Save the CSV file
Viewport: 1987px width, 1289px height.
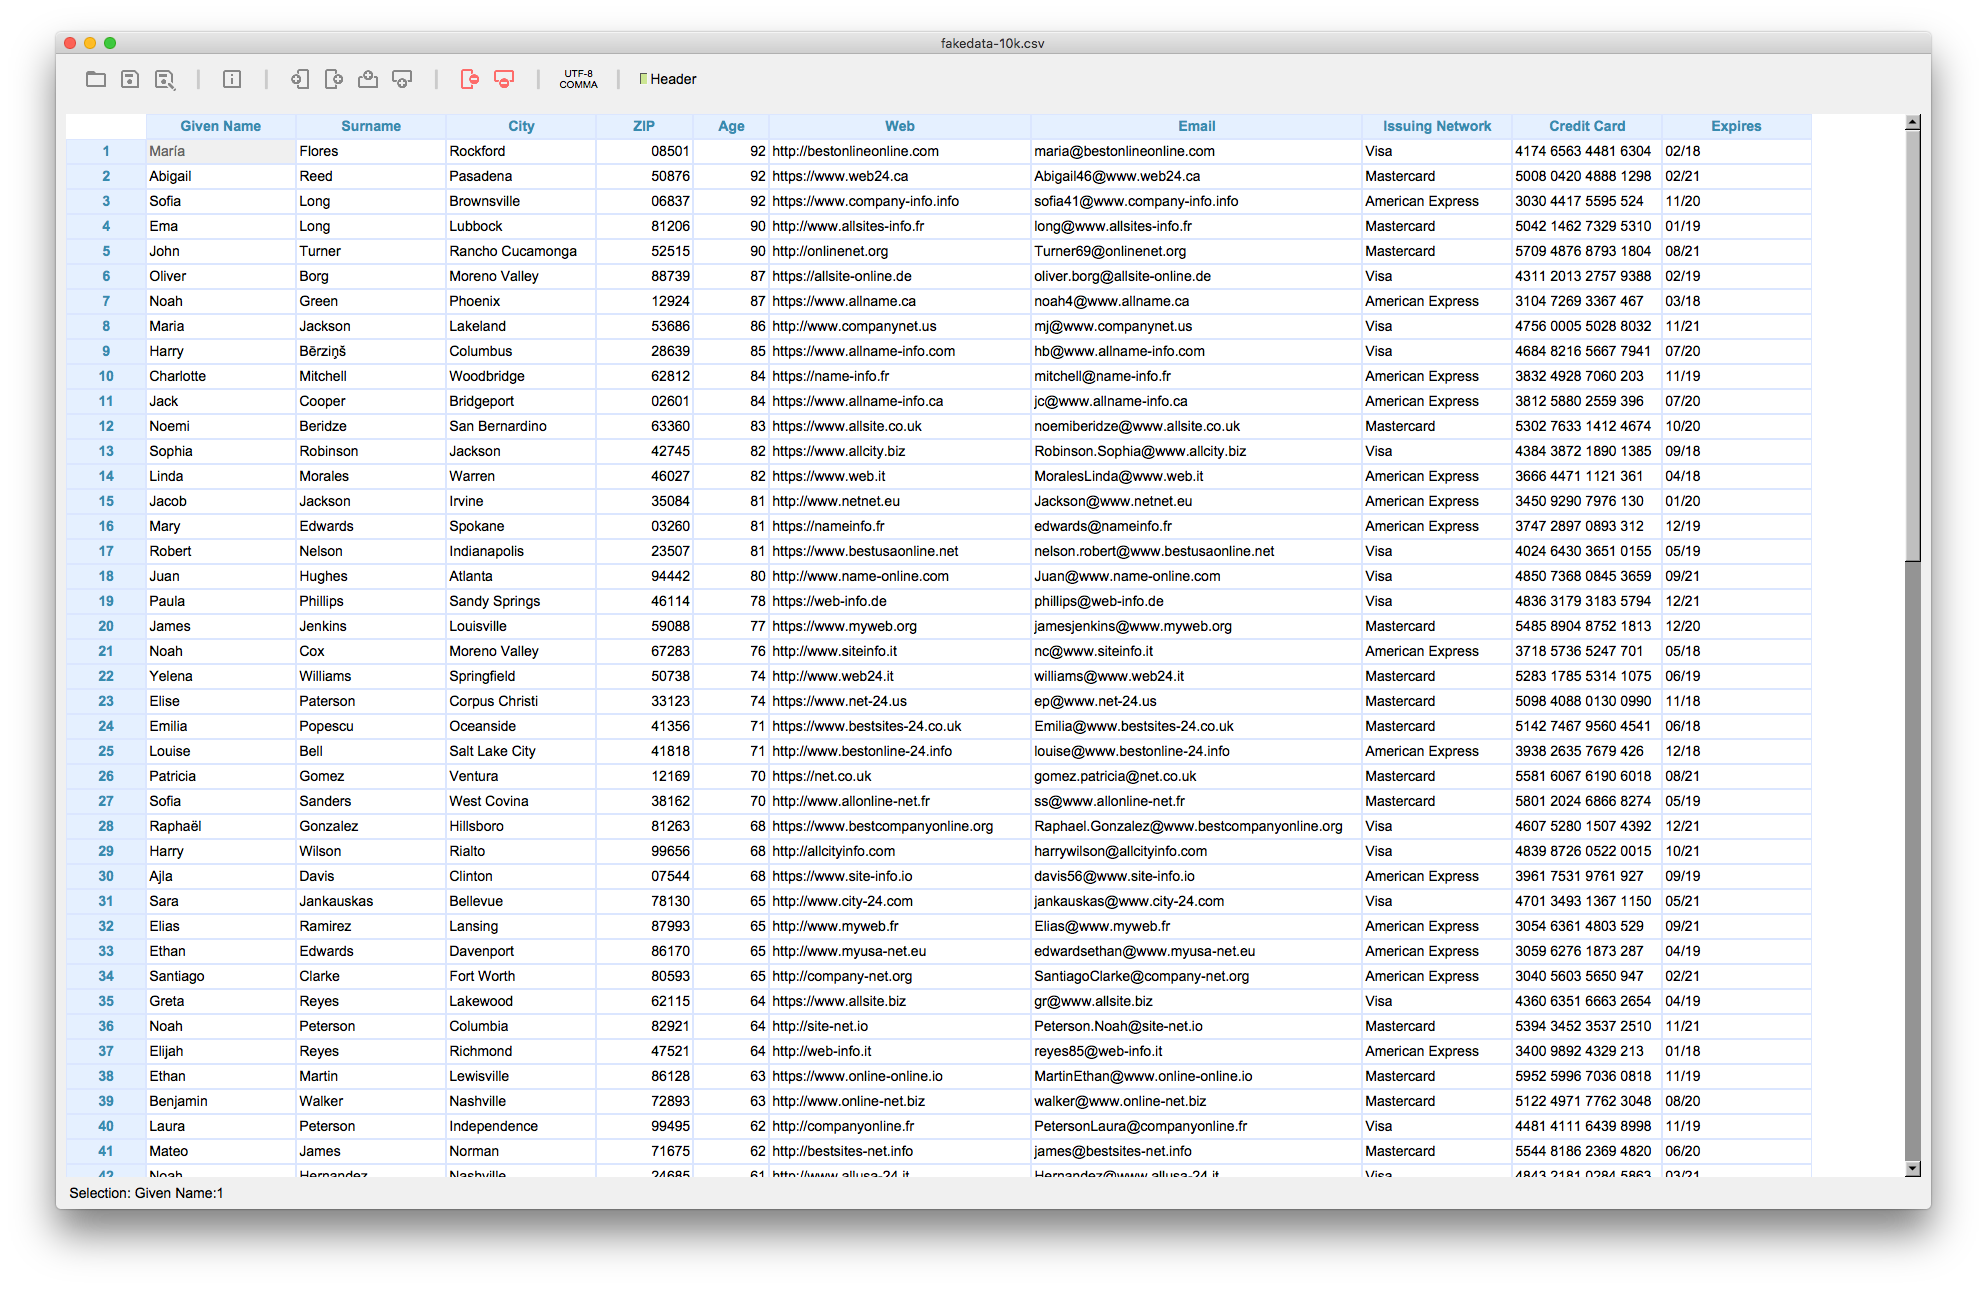pyautogui.click(x=130, y=79)
